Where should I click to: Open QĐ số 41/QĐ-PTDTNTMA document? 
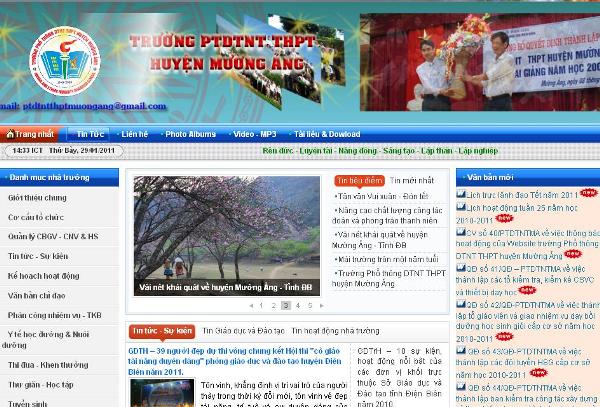tap(525, 280)
